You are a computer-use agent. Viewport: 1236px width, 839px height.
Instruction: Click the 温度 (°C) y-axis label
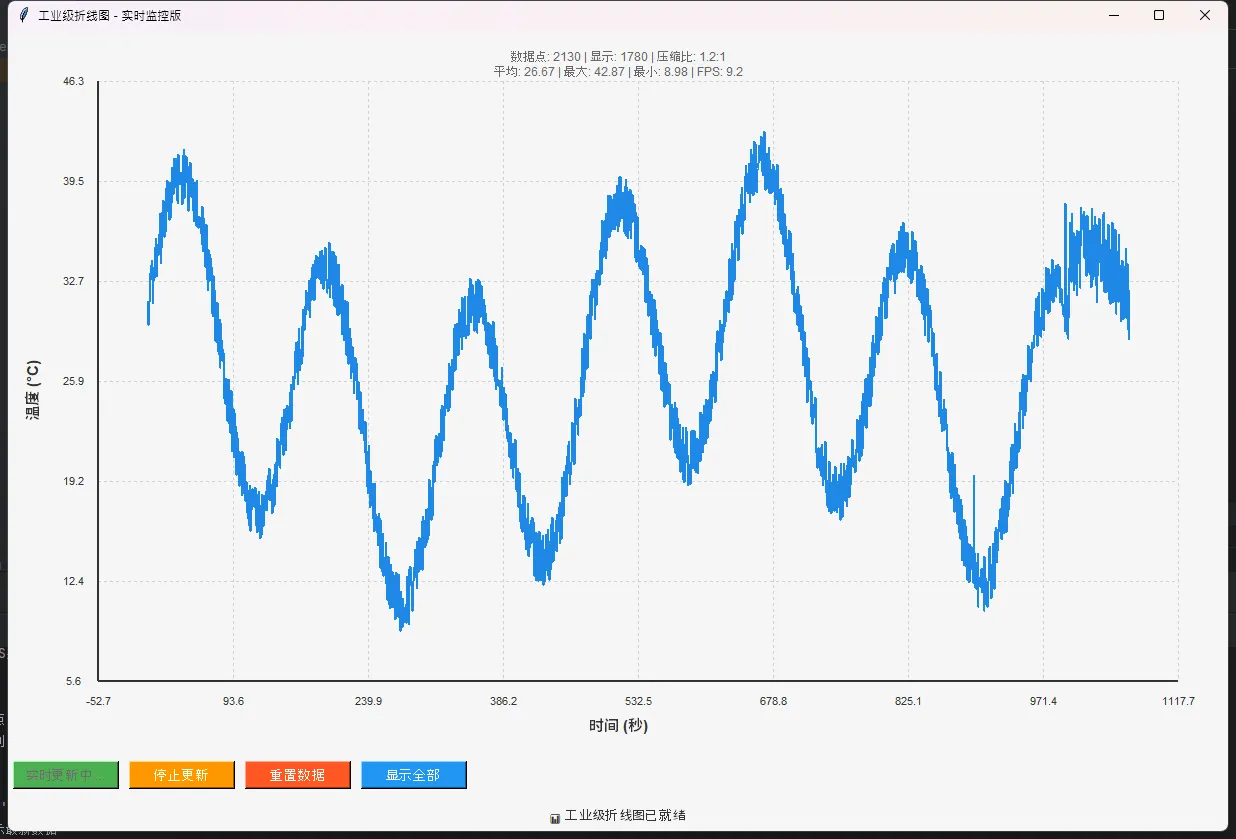point(33,389)
